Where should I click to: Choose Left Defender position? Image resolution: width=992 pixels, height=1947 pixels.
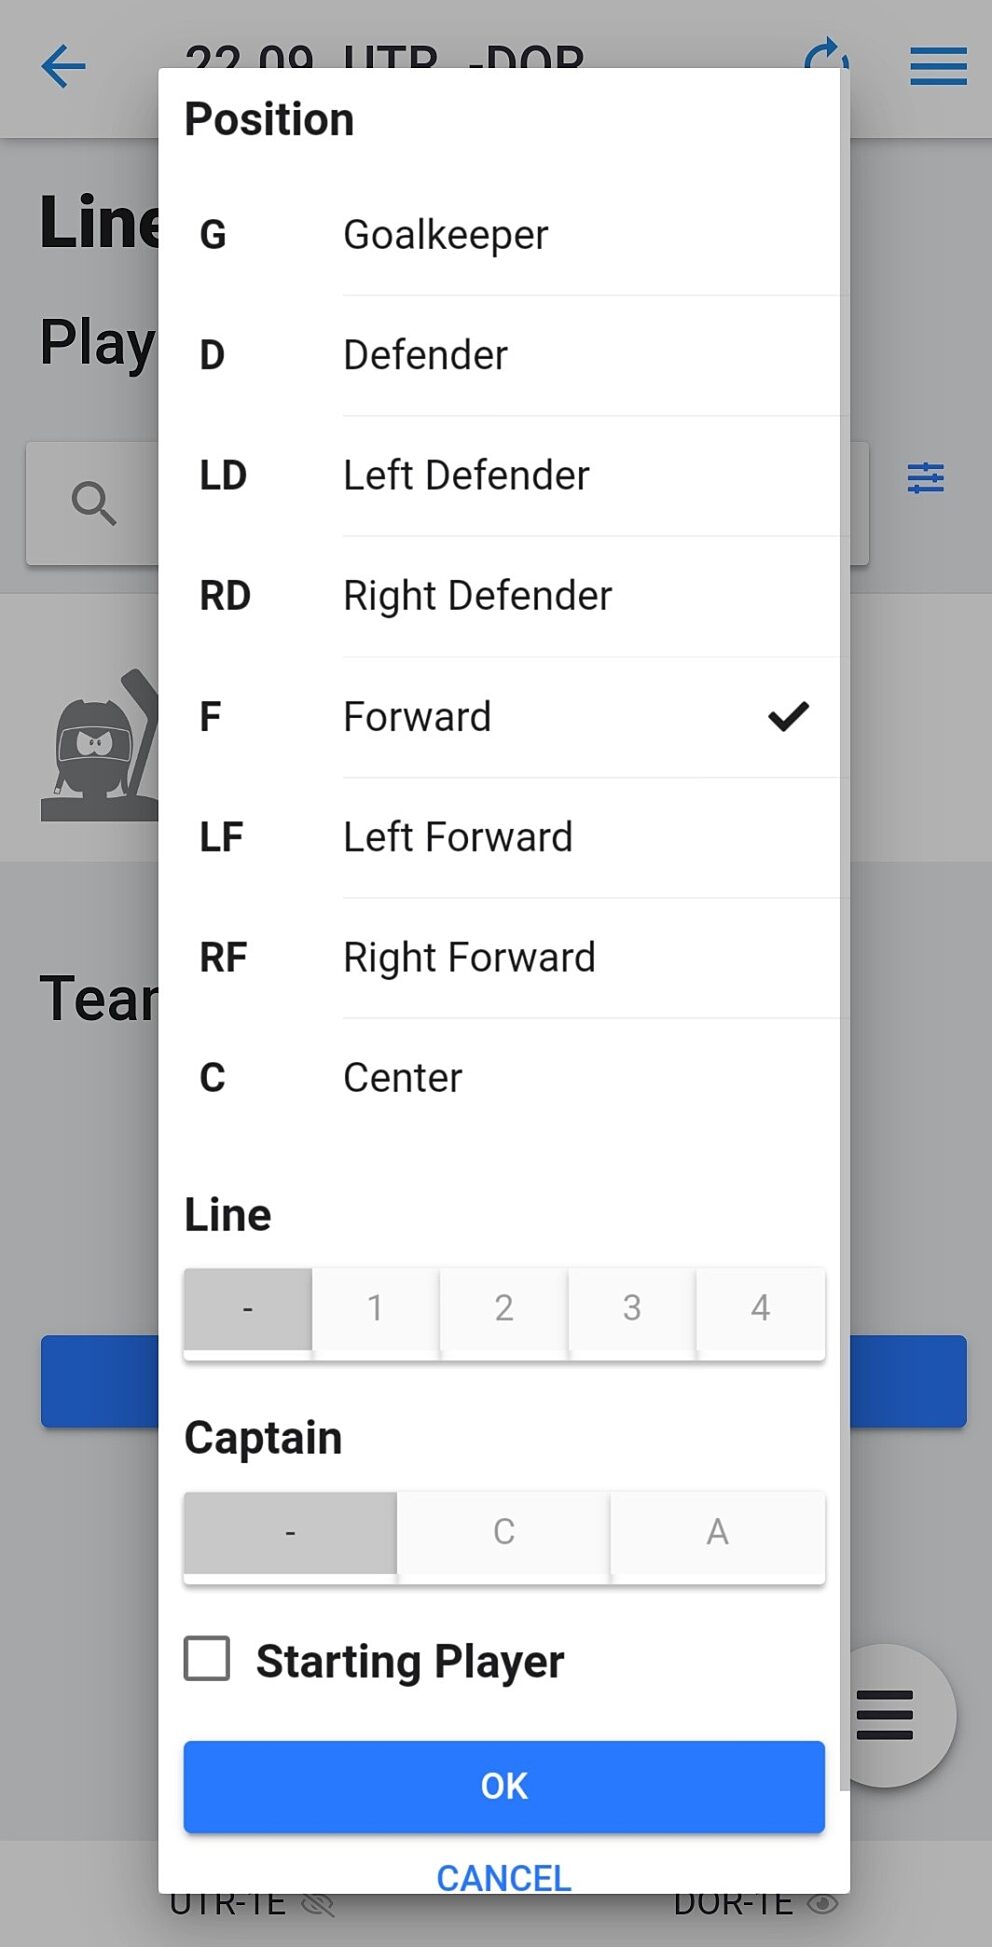(x=466, y=476)
